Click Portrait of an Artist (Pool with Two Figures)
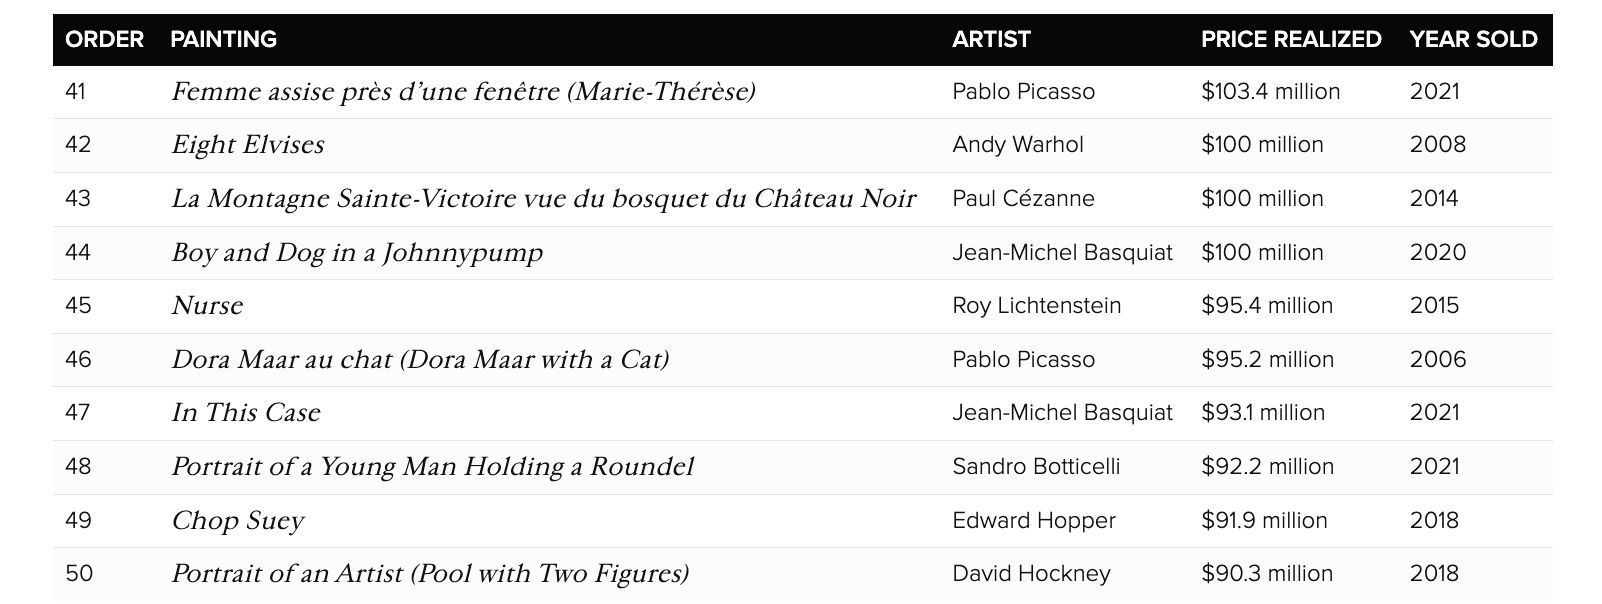1602x604 pixels. [430, 574]
